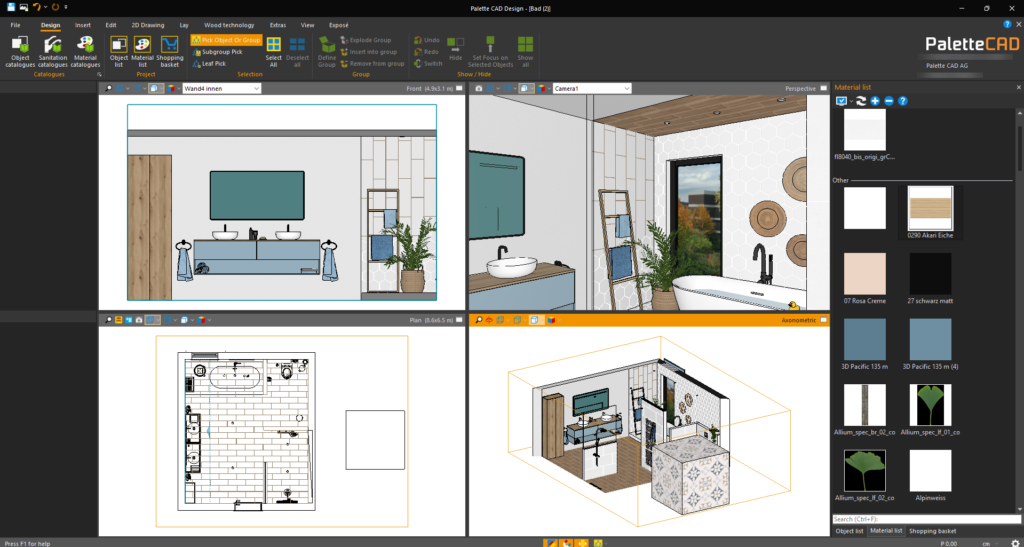Click the Select All icon
The height and width of the screenshot is (547, 1024).
pyautogui.click(x=273, y=50)
